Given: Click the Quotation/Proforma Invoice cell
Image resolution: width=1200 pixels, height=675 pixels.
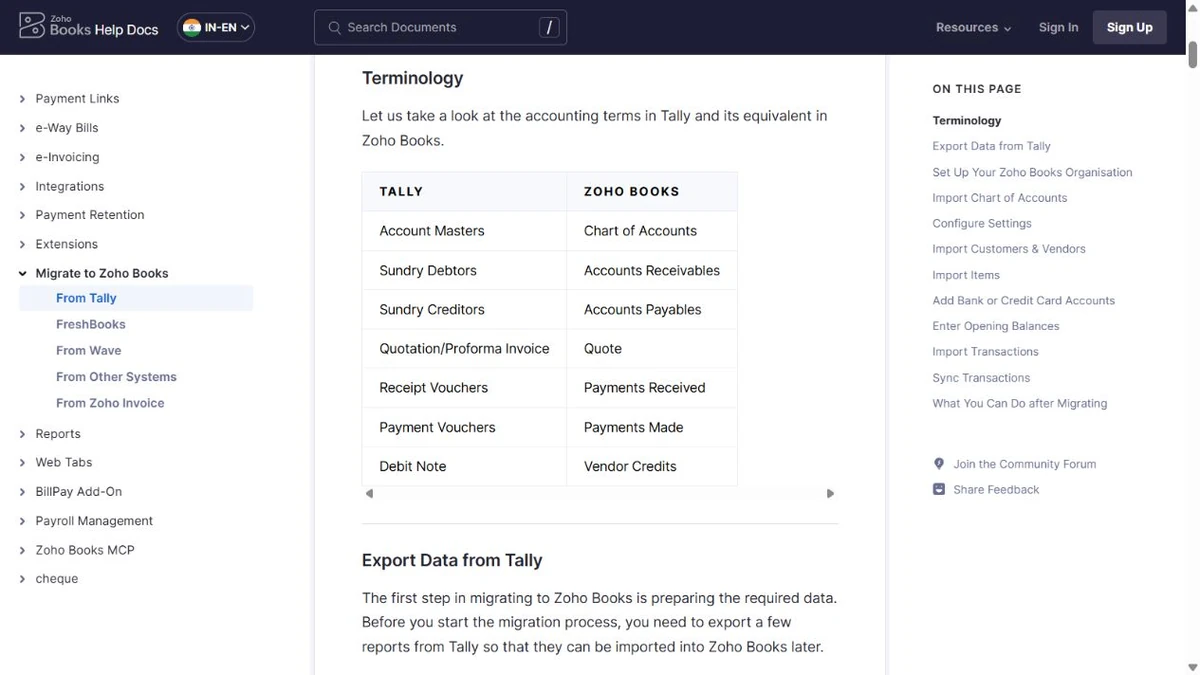Looking at the screenshot, I should [x=464, y=348].
